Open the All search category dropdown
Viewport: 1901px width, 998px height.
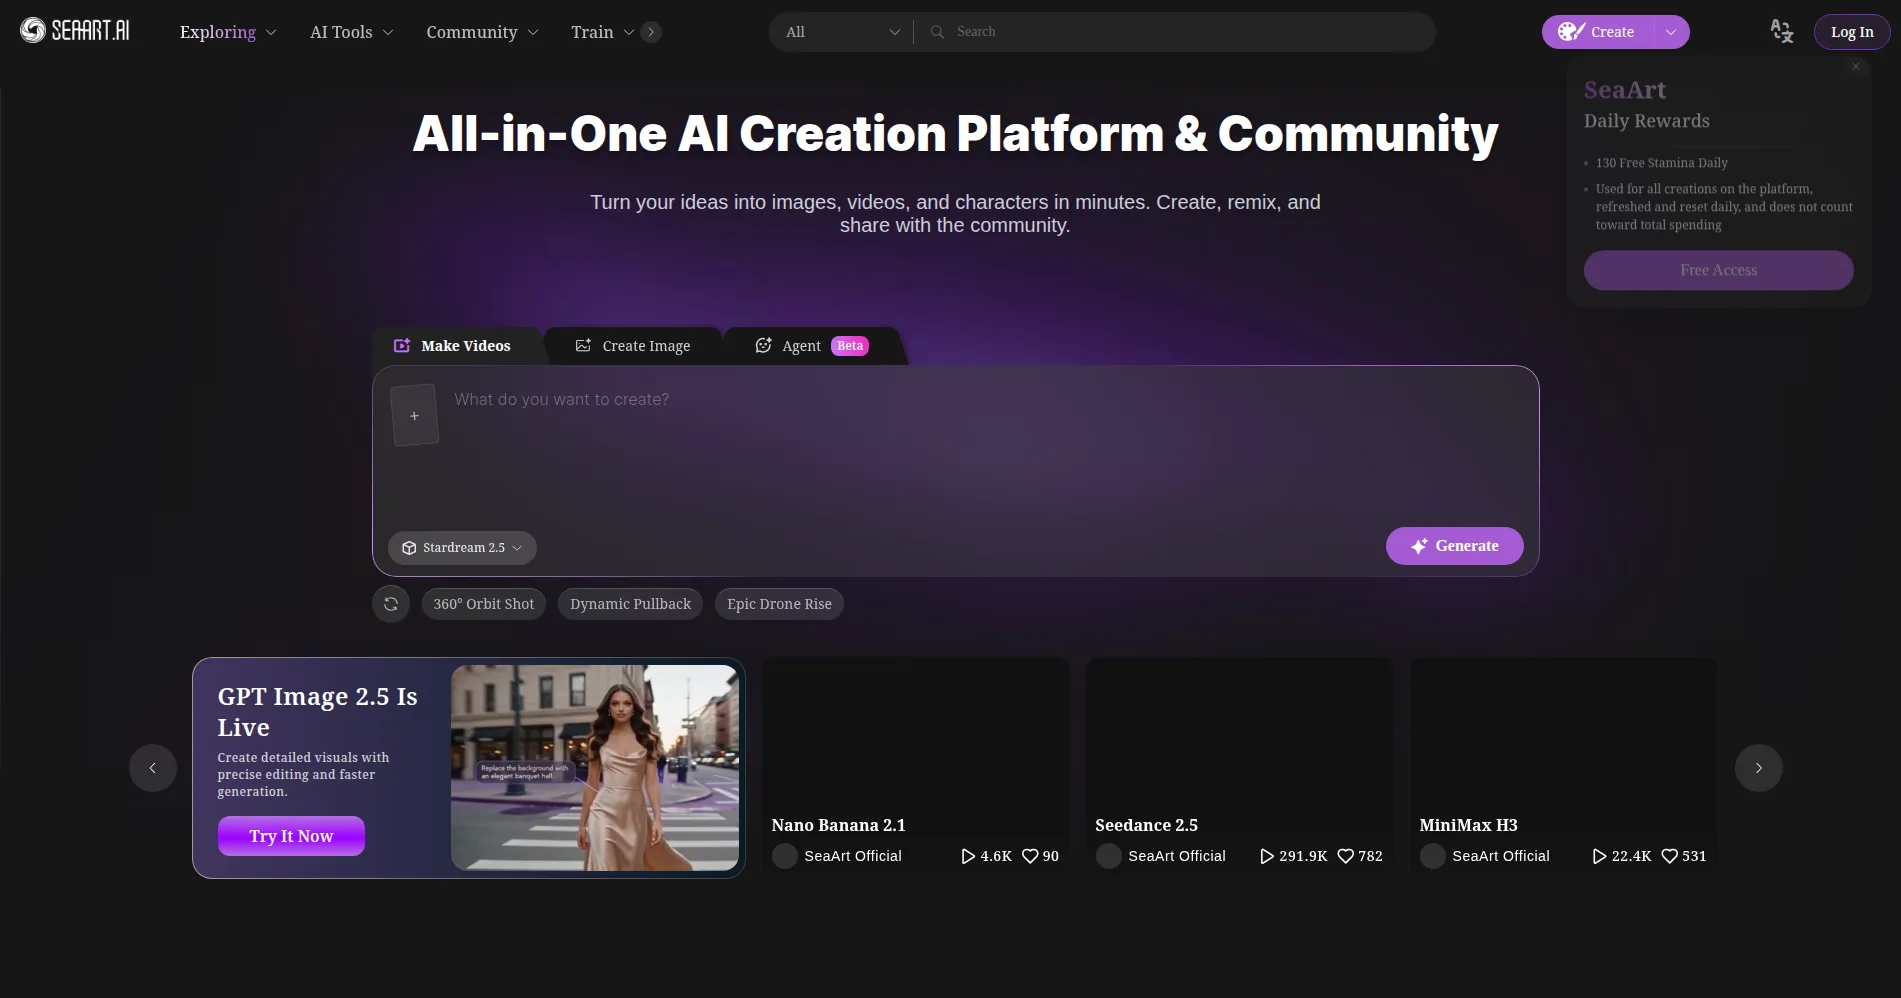point(842,32)
